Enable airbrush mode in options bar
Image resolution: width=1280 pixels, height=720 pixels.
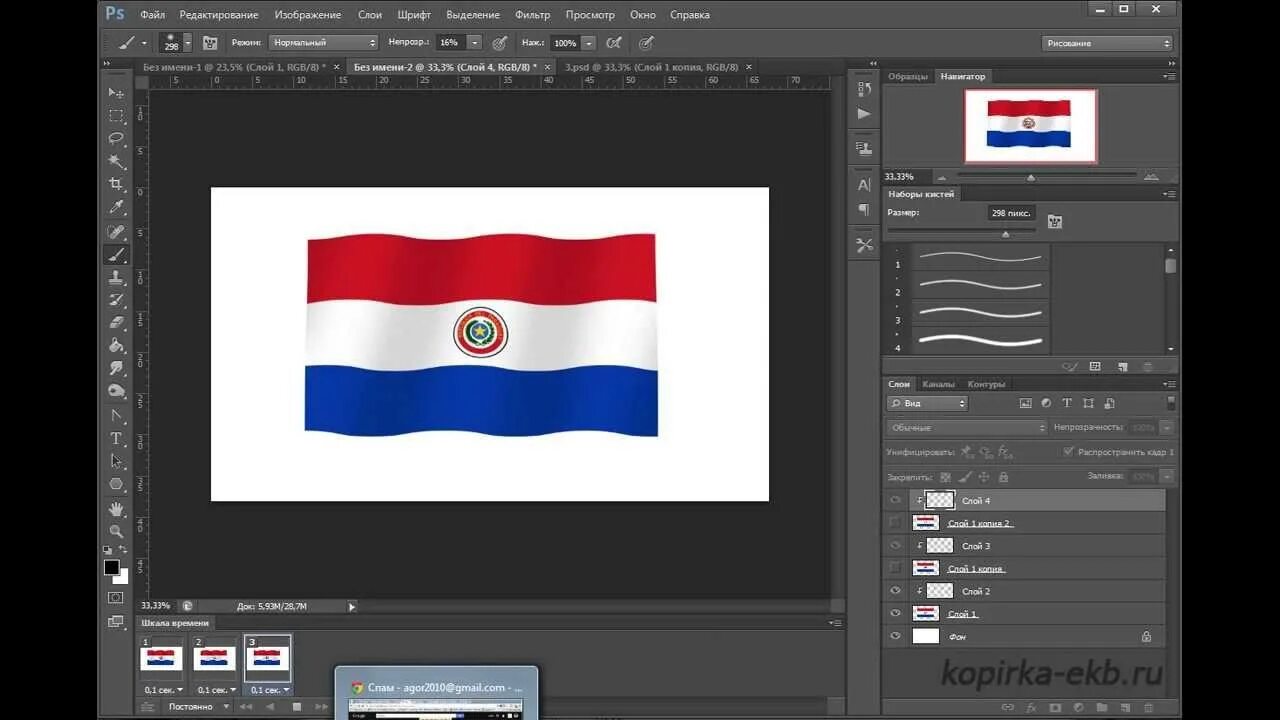[x=614, y=43]
